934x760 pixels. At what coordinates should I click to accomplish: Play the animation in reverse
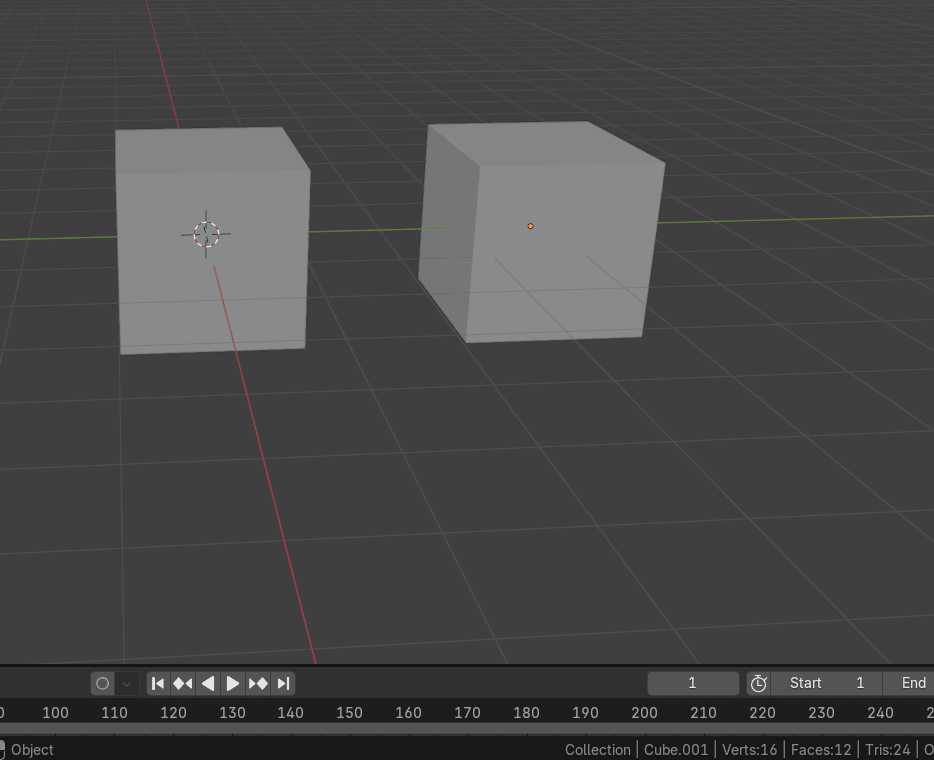click(x=208, y=683)
